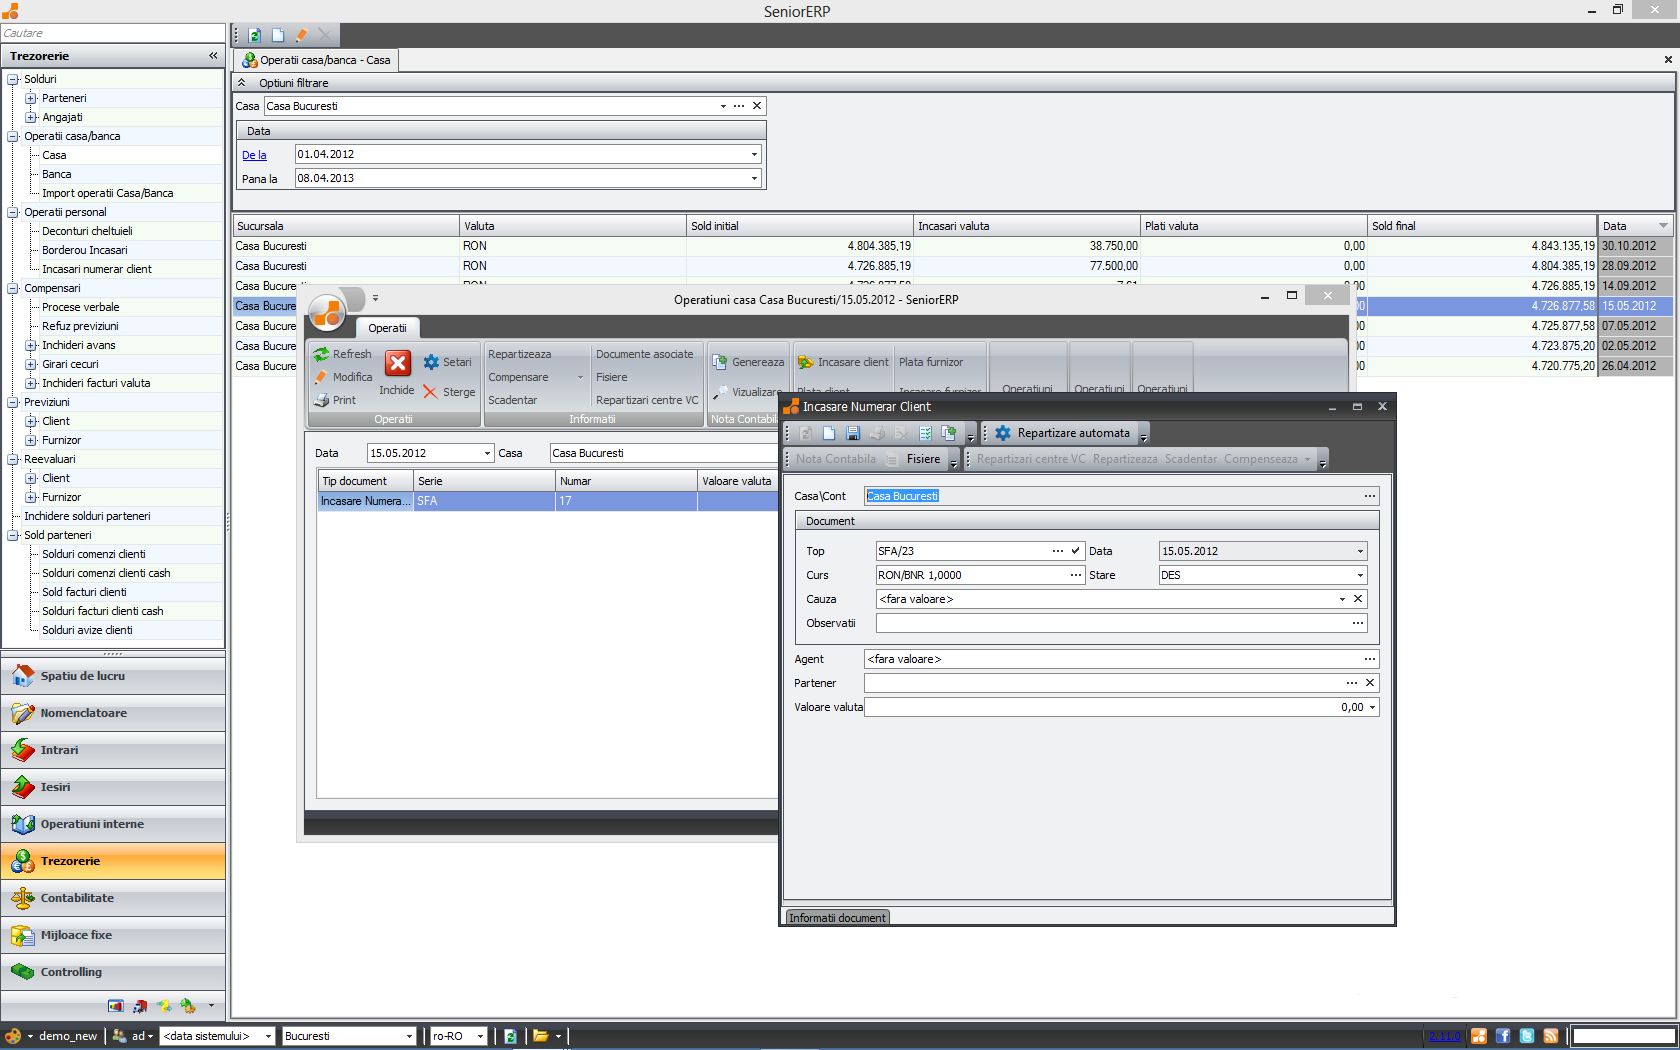Collapse the Optiuni filtrare panel
The height and width of the screenshot is (1050, 1680).
coord(242,83)
